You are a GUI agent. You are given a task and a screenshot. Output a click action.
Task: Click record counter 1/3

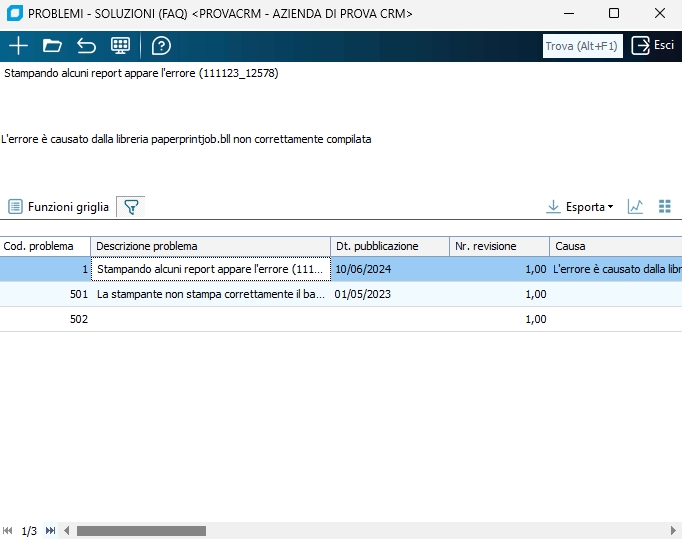coord(29,531)
